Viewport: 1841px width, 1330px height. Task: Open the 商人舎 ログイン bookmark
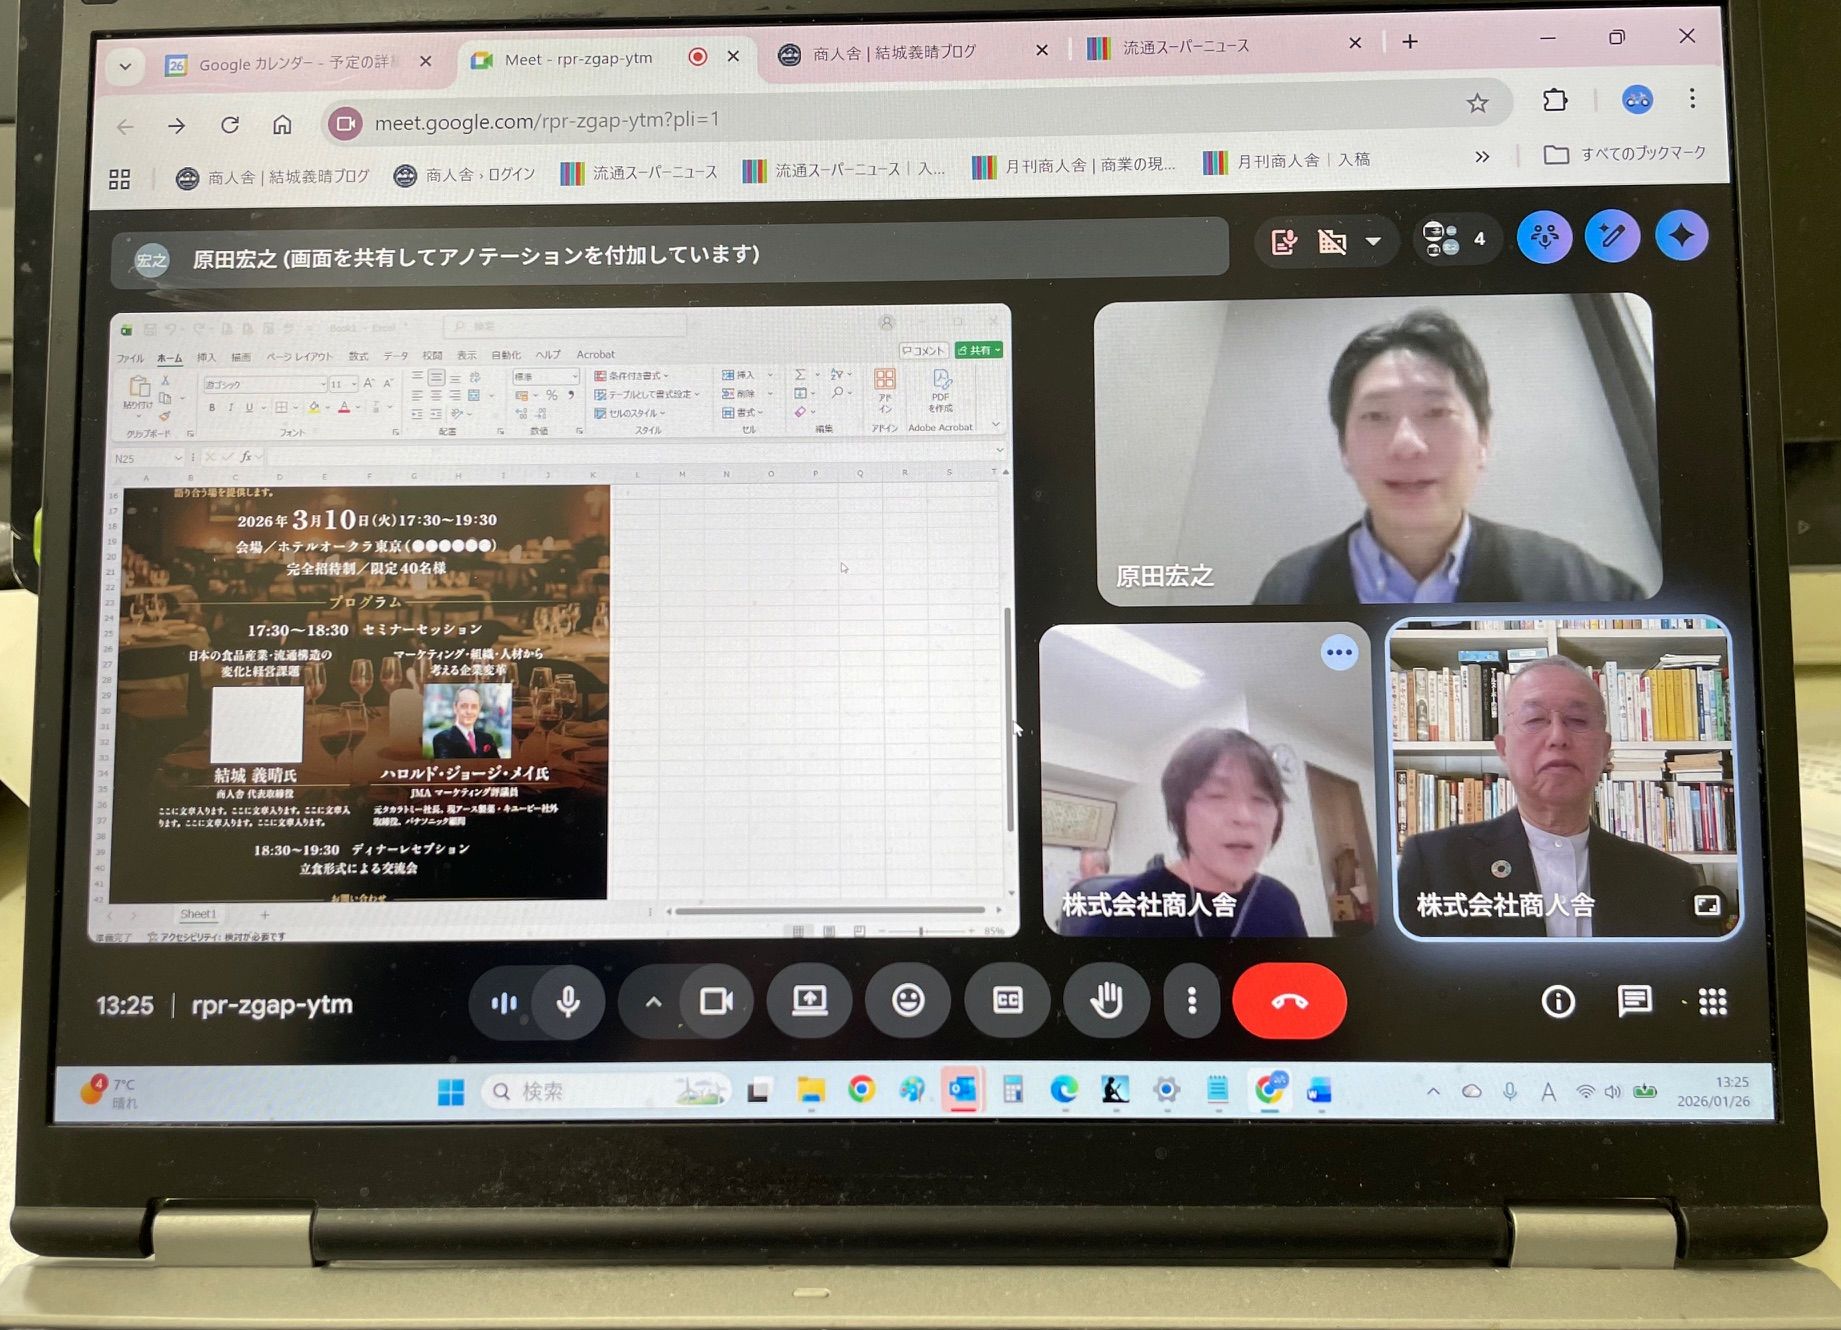[465, 175]
